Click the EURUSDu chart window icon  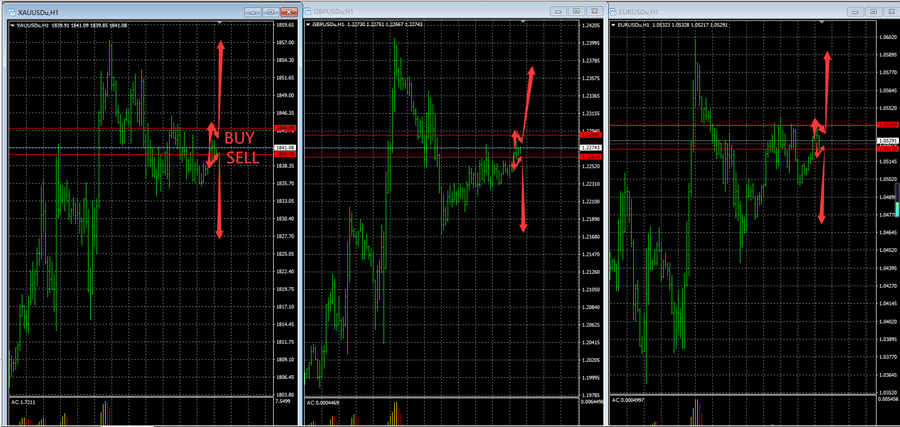pos(613,10)
